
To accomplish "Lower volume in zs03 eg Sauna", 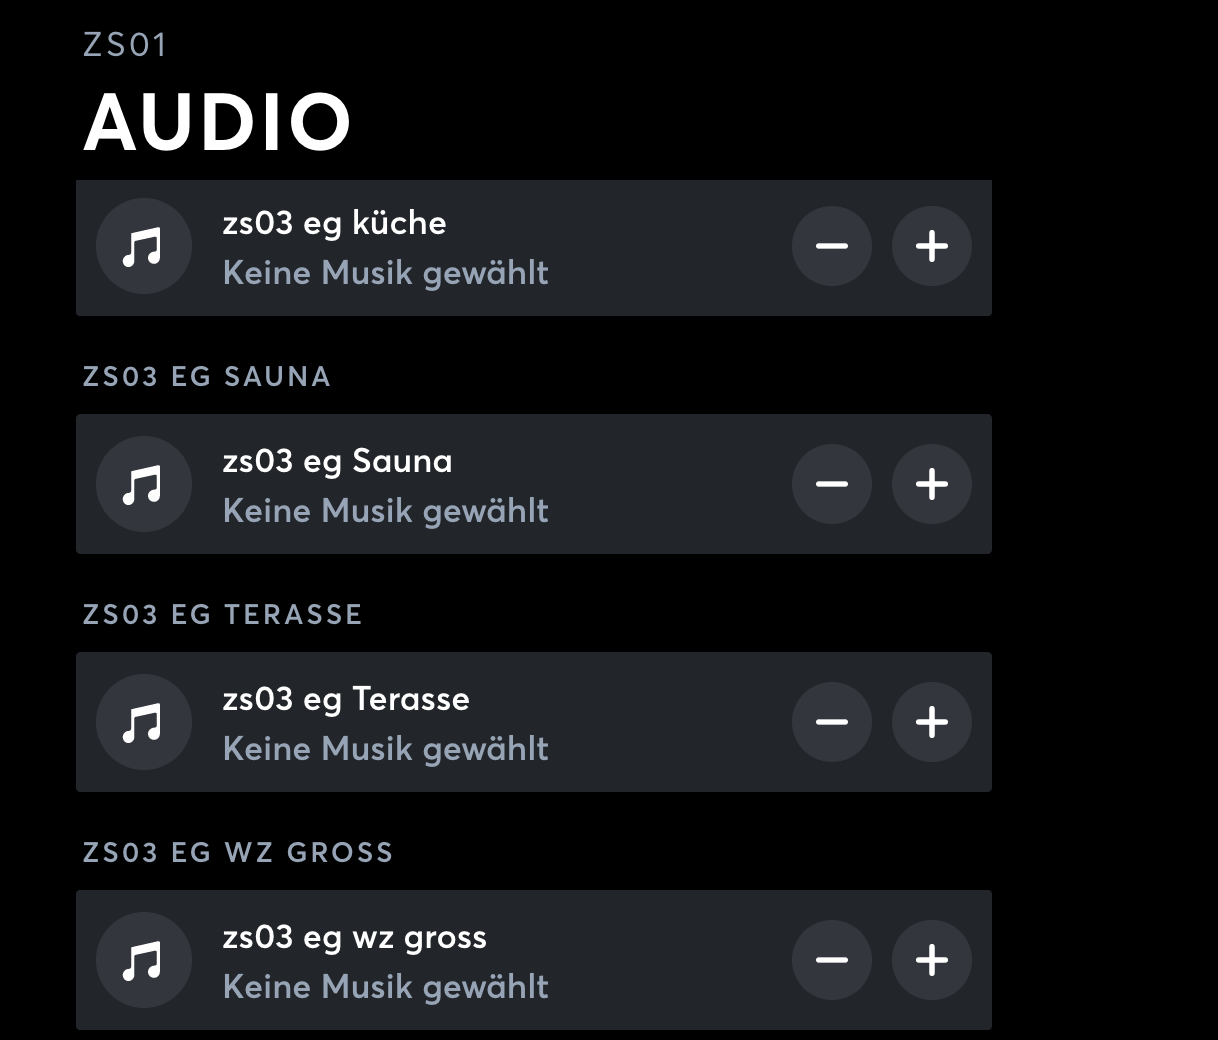I will 831,484.
